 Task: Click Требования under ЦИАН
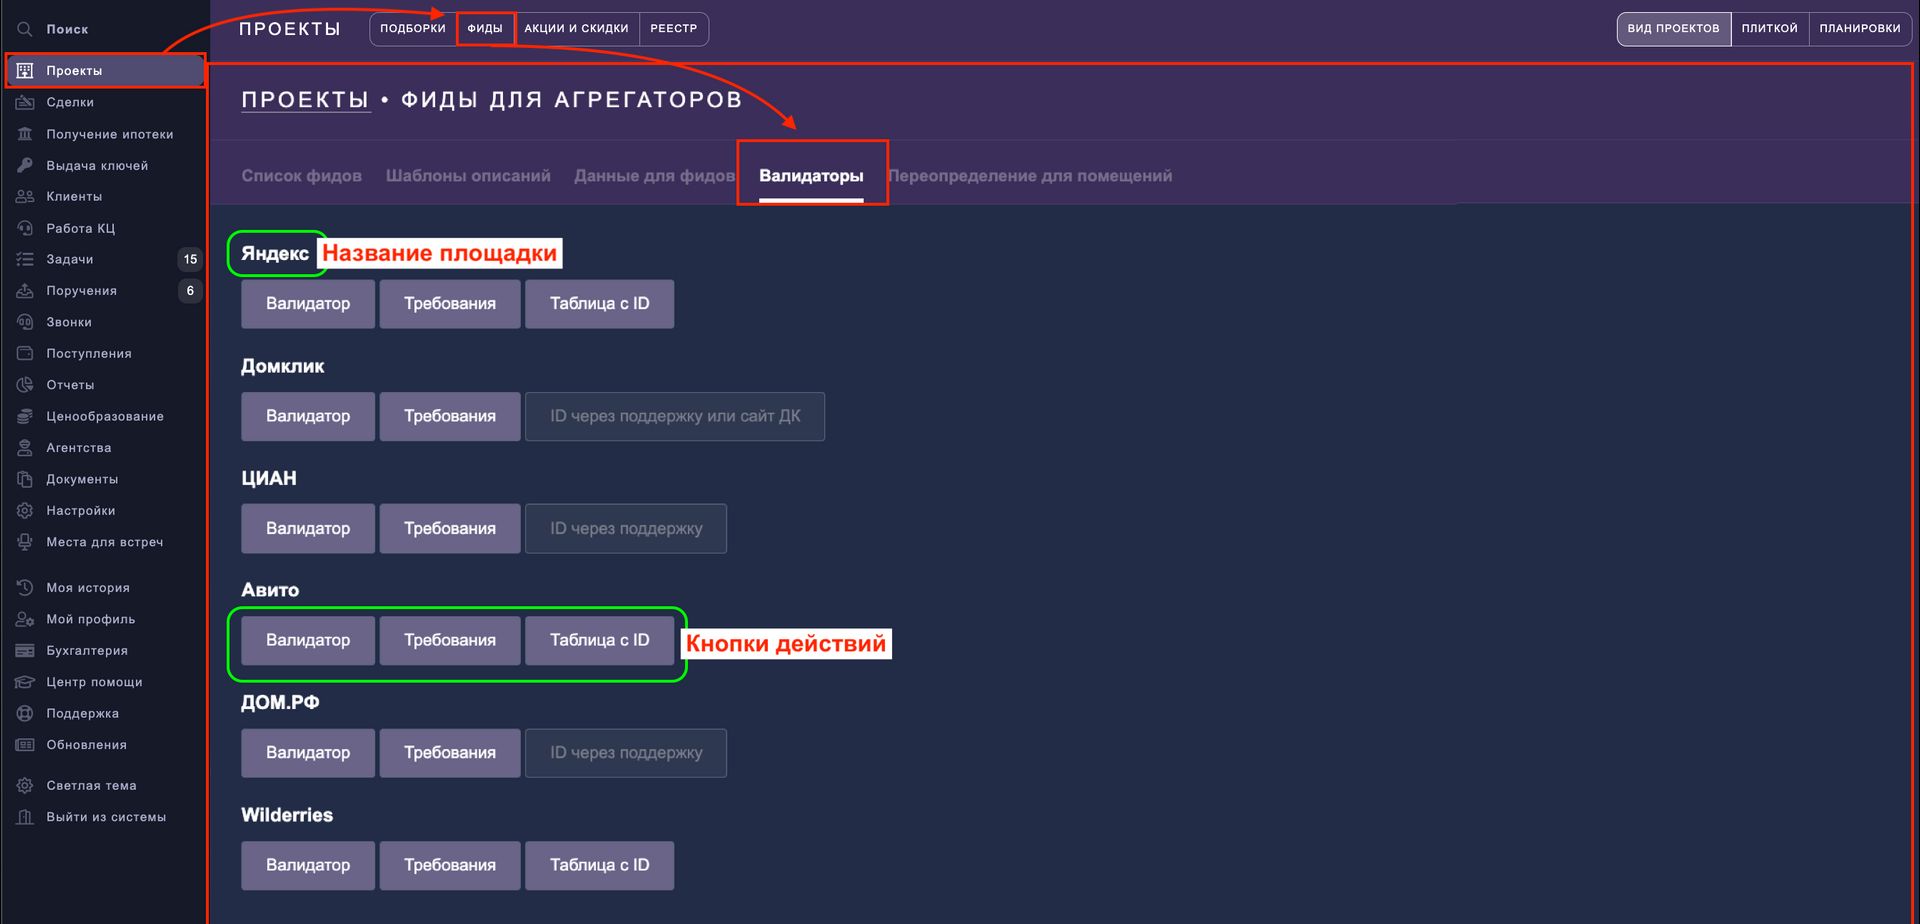(450, 528)
